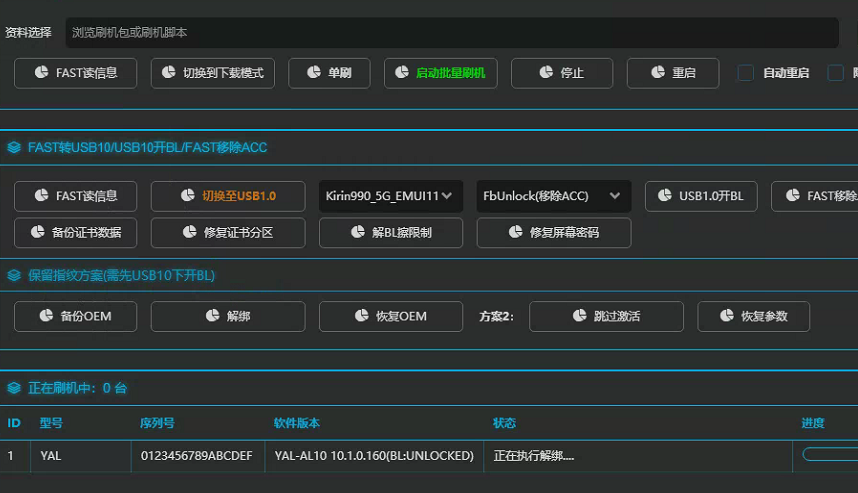This screenshot has width=858, height=493.
Task: Click the 方案2: label
Action: pyautogui.click(x=496, y=317)
